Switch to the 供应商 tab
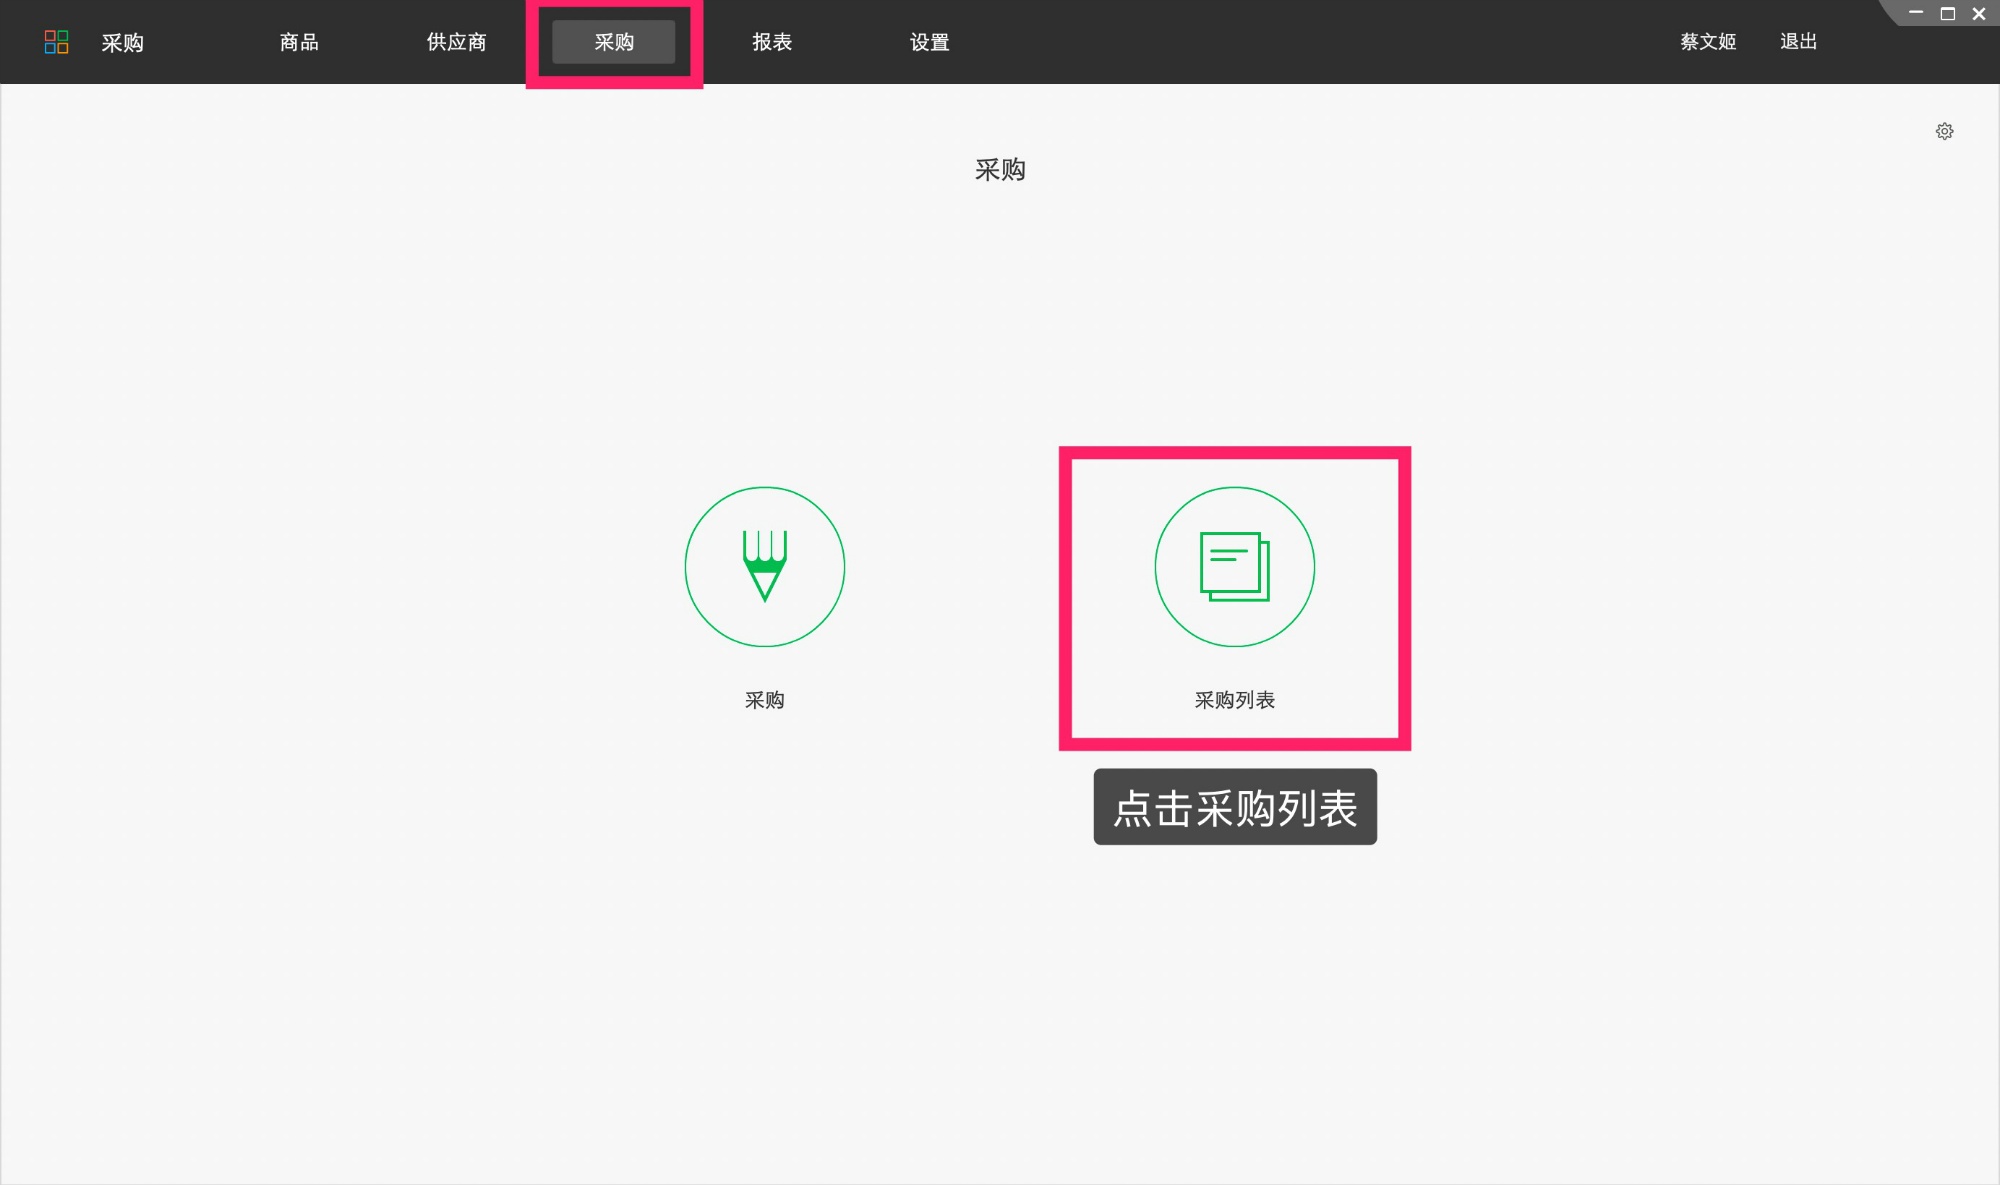This screenshot has width=2000, height=1185. [x=456, y=42]
